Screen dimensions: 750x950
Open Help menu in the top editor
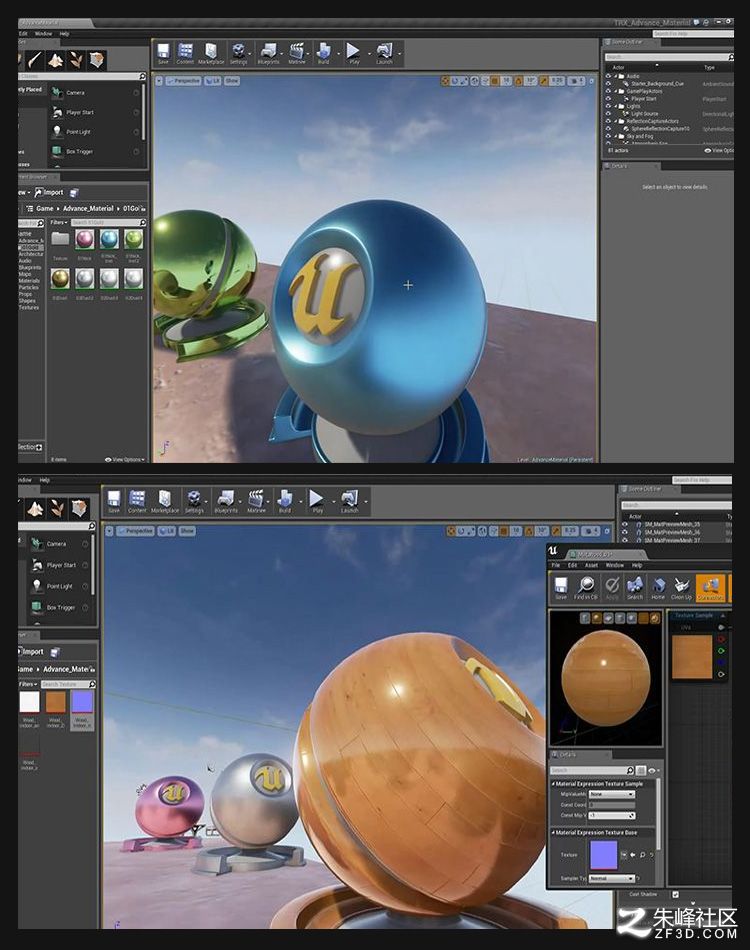pos(64,34)
